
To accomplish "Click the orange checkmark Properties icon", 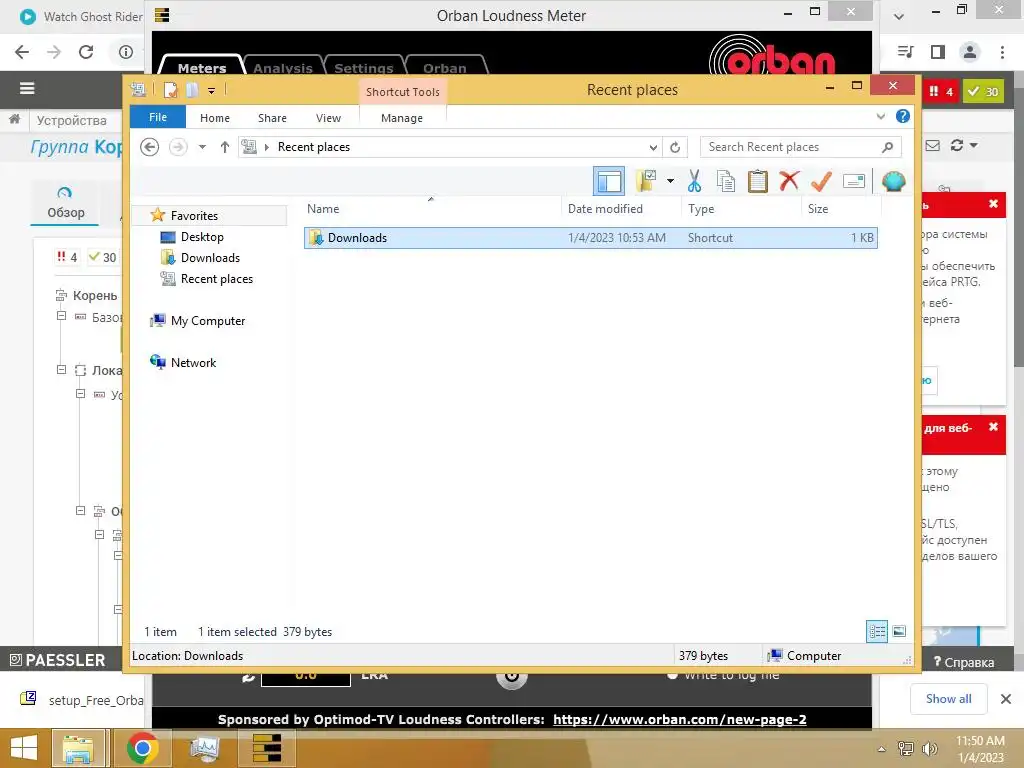I will click(x=821, y=181).
